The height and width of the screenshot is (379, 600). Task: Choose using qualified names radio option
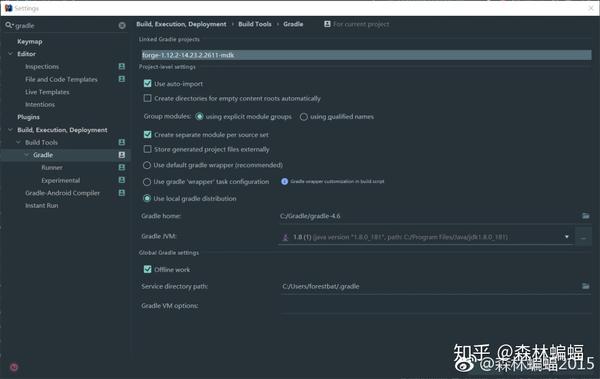coord(303,117)
